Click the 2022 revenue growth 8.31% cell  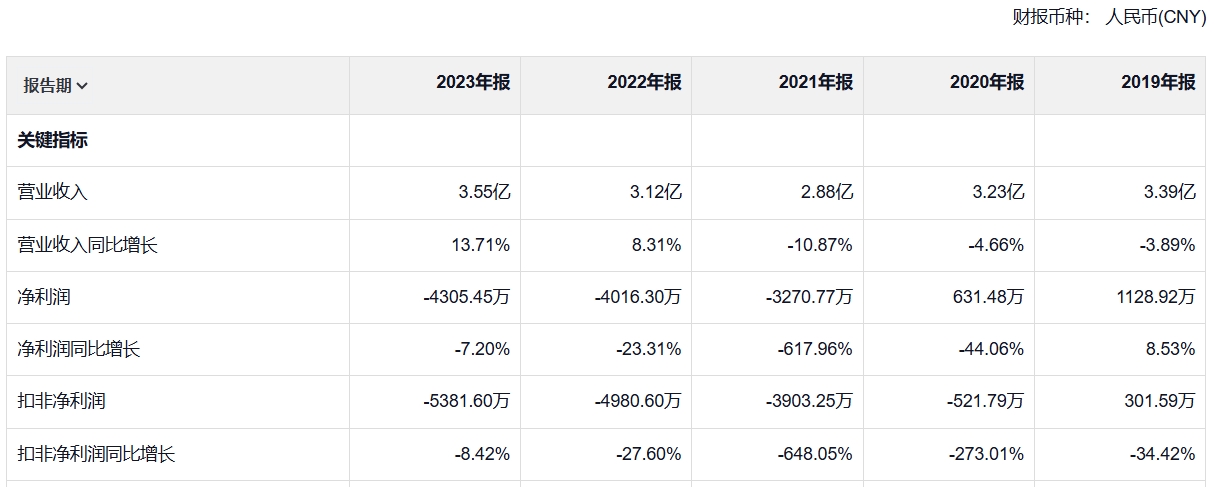click(657, 245)
